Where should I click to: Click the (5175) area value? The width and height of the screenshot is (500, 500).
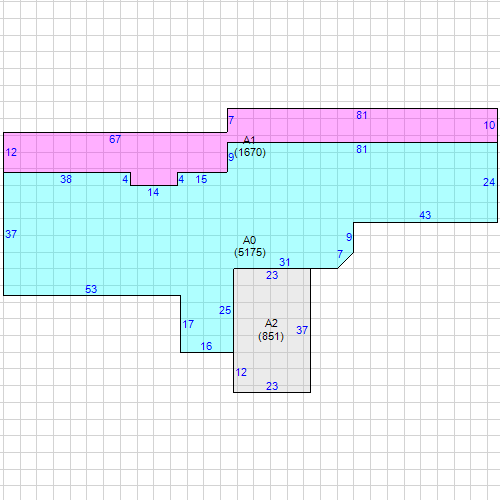click(250, 252)
